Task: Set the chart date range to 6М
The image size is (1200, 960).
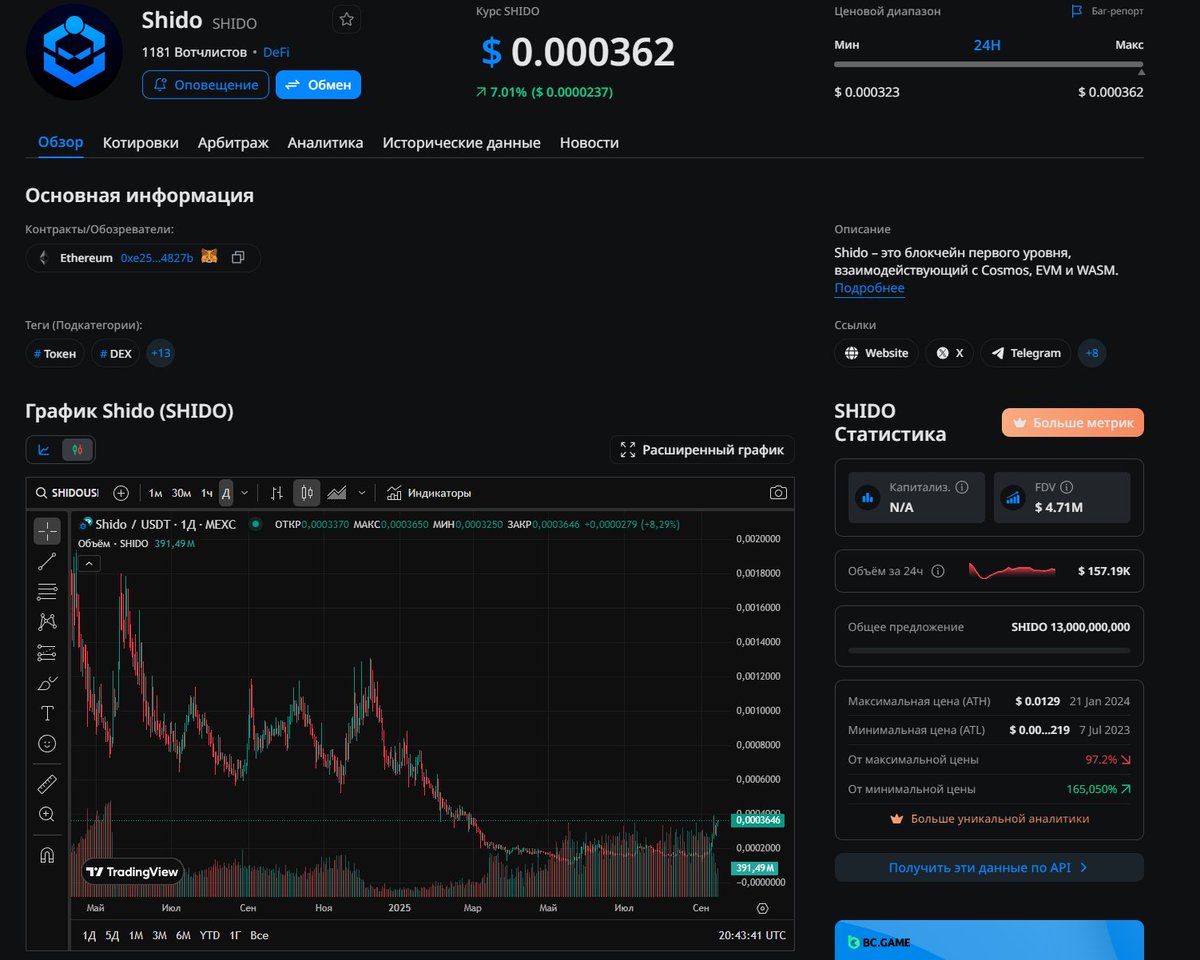Action: (x=183, y=935)
